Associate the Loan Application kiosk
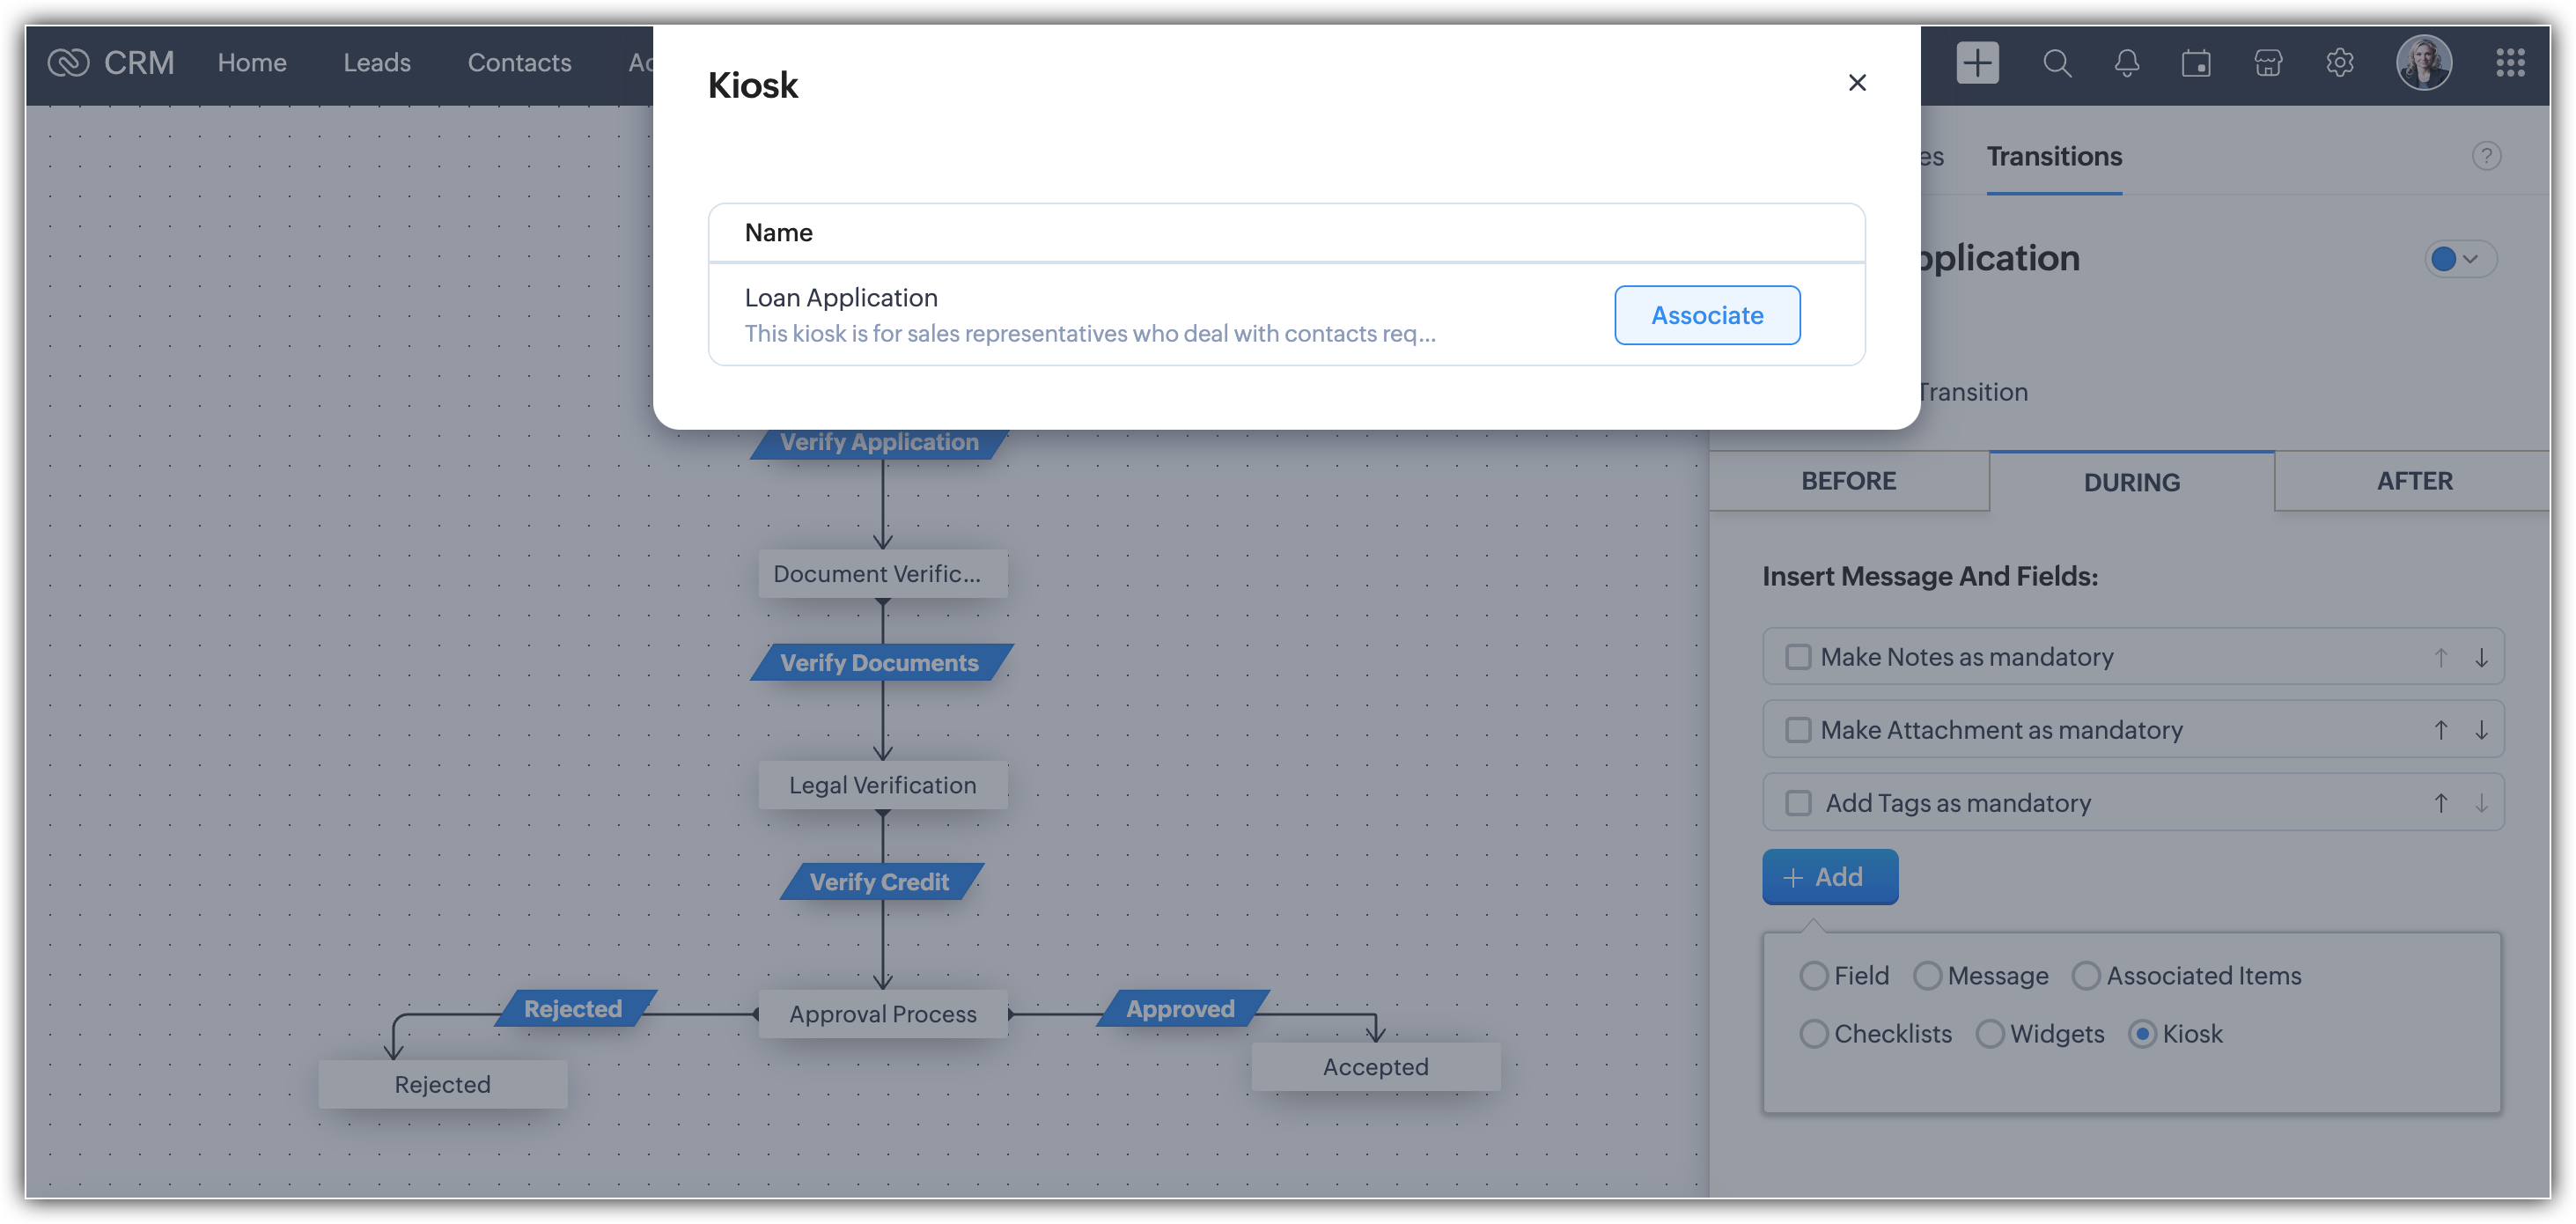 click(1707, 315)
